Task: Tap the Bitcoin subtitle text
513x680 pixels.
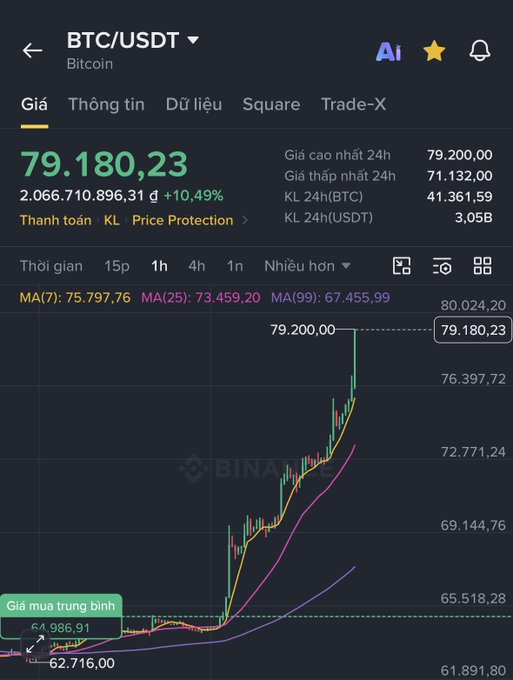Action: click(x=90, y=64)
